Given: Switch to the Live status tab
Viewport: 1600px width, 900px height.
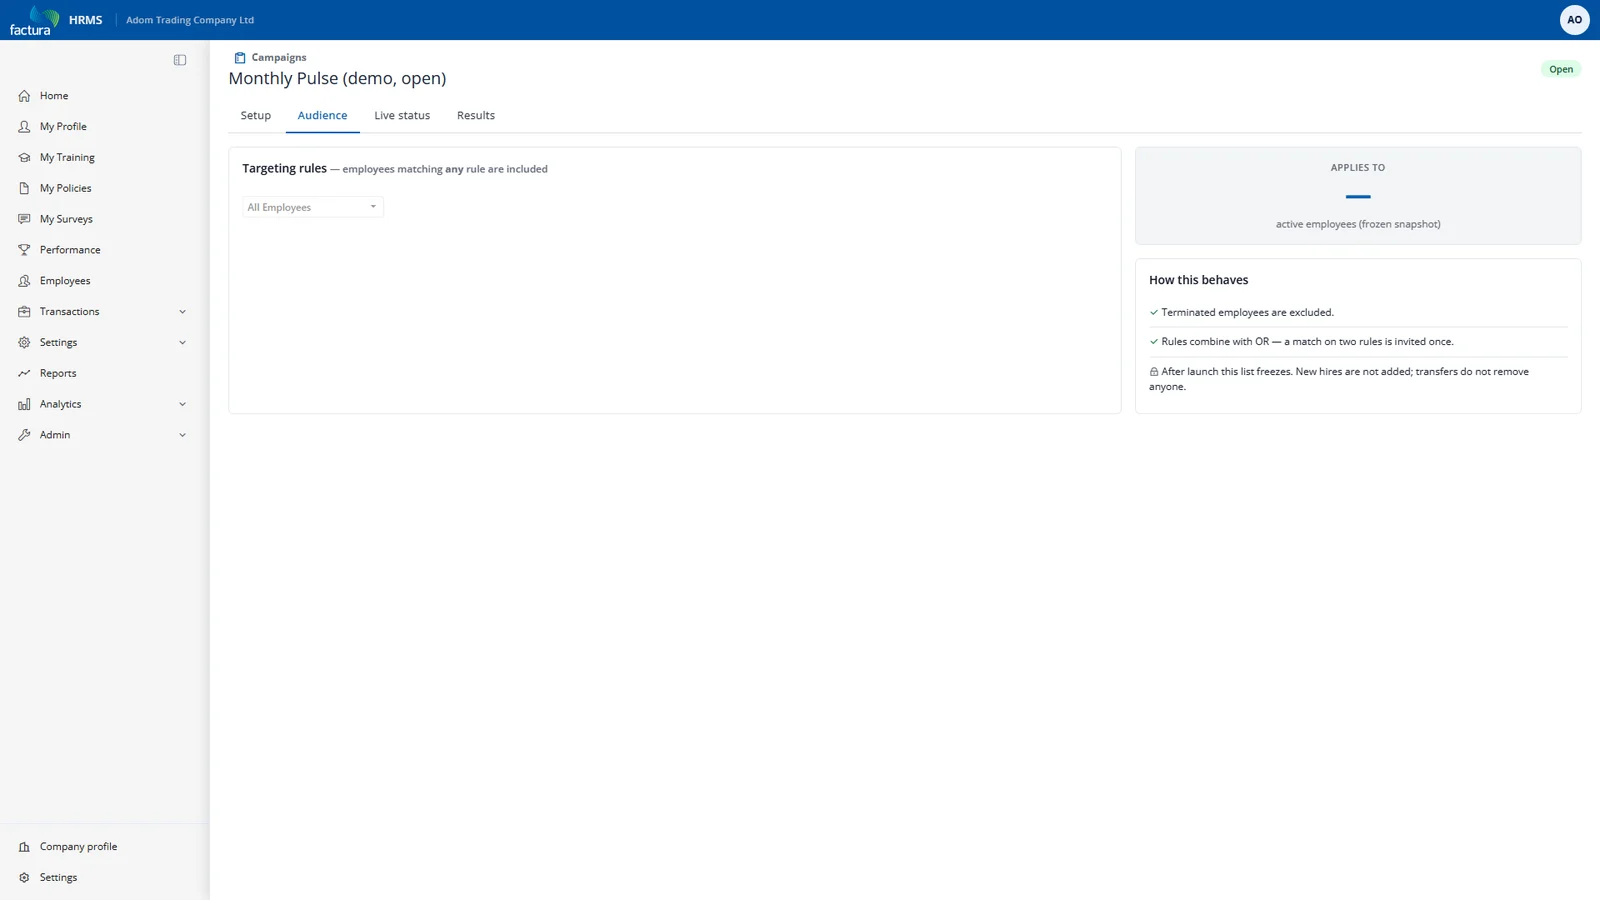Looking at the screenshot, I should pos(402,116).
